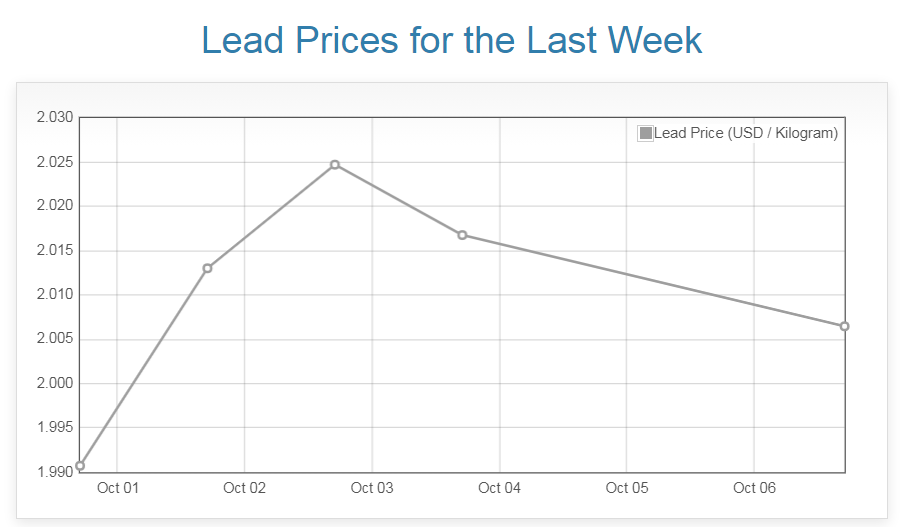Click the 2.030 y-axis value
Viewport: 901px width, 527px height.
55,118
